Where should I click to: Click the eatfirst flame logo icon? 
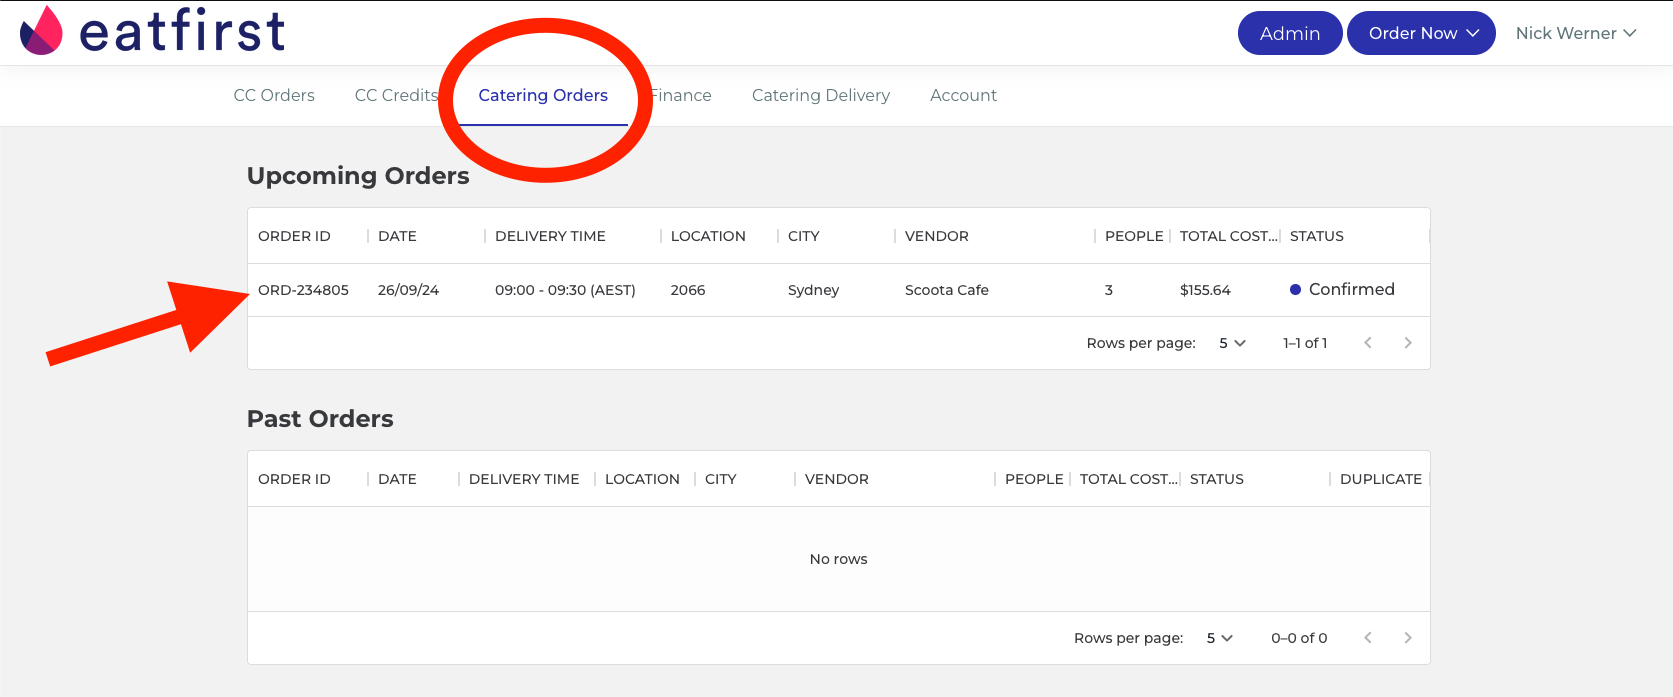(41, 31)
